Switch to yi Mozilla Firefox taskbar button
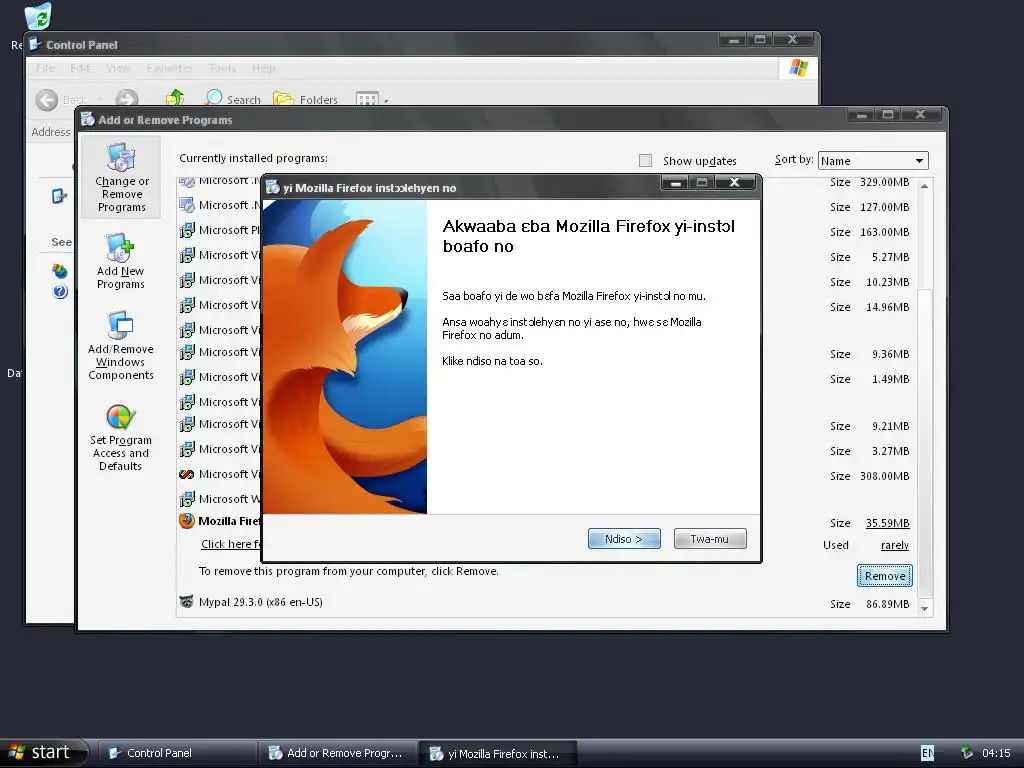The image size is (1024, 768). click(x=498, y=753)
